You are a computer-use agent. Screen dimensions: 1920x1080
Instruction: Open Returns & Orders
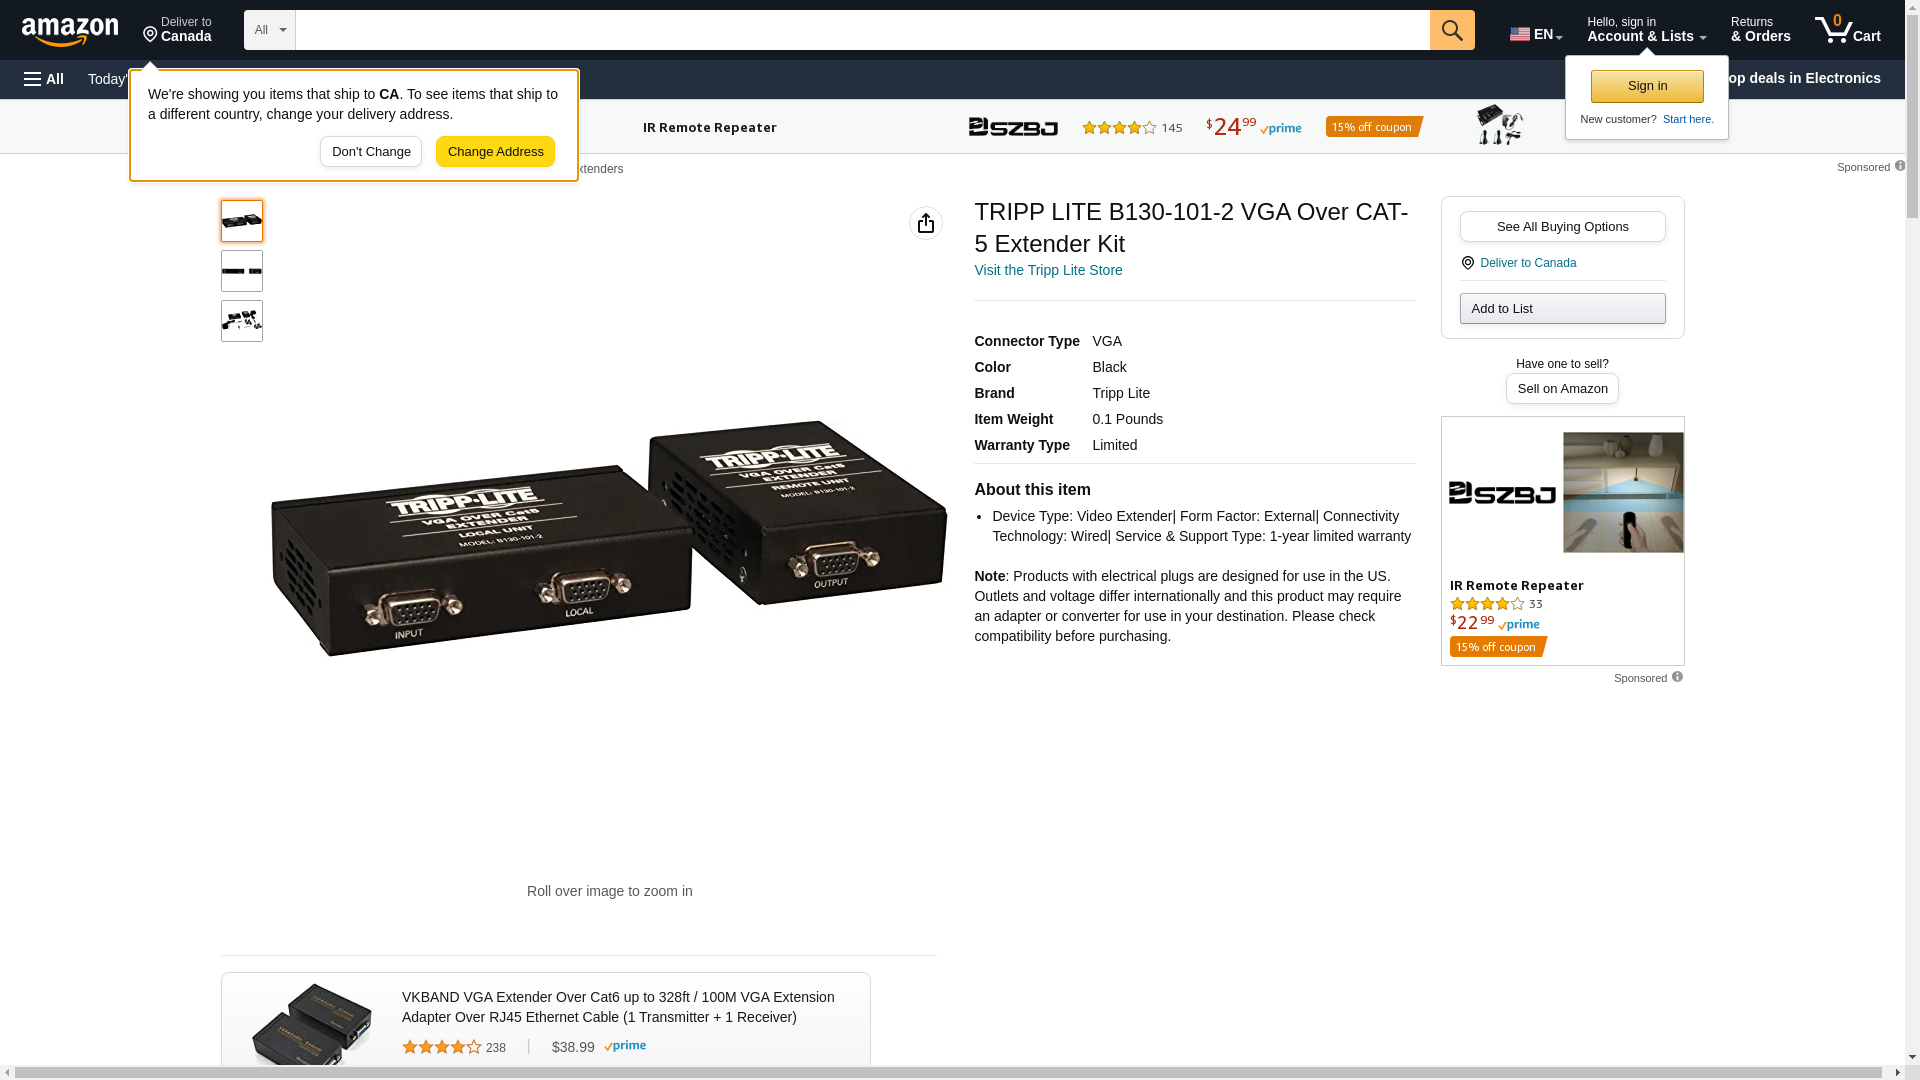click(1760, 30)
